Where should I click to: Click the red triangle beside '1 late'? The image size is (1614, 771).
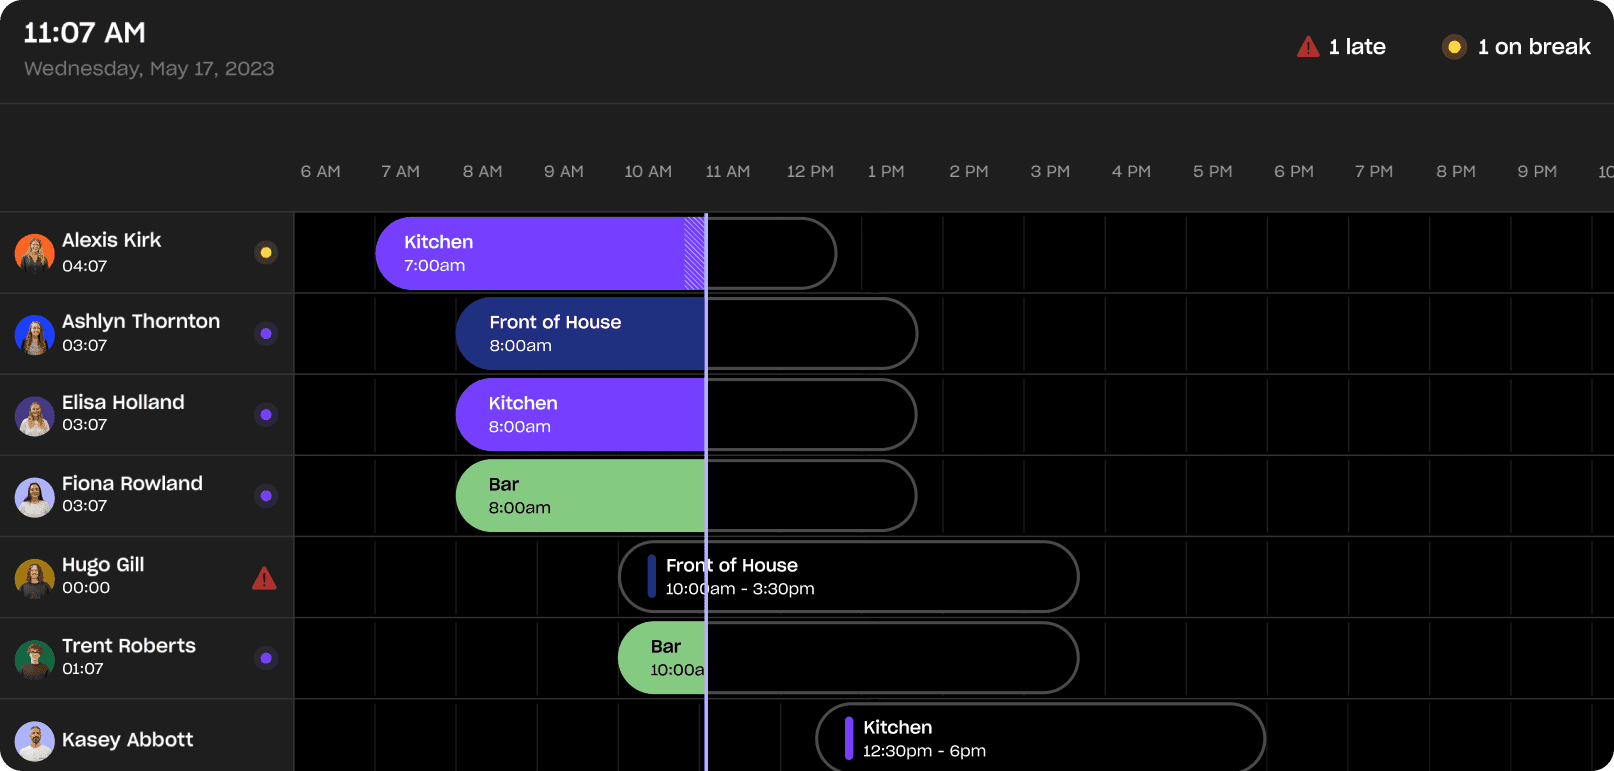(x=1308, y=47)
